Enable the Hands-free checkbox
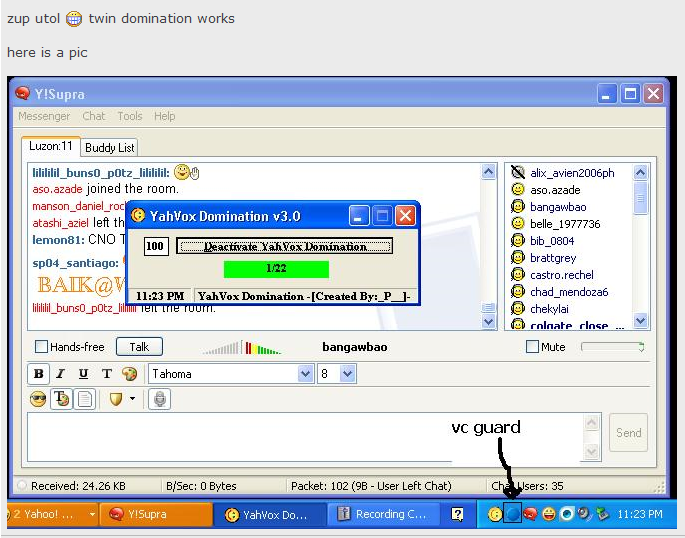685x538 pixels. tap(42, 347)
